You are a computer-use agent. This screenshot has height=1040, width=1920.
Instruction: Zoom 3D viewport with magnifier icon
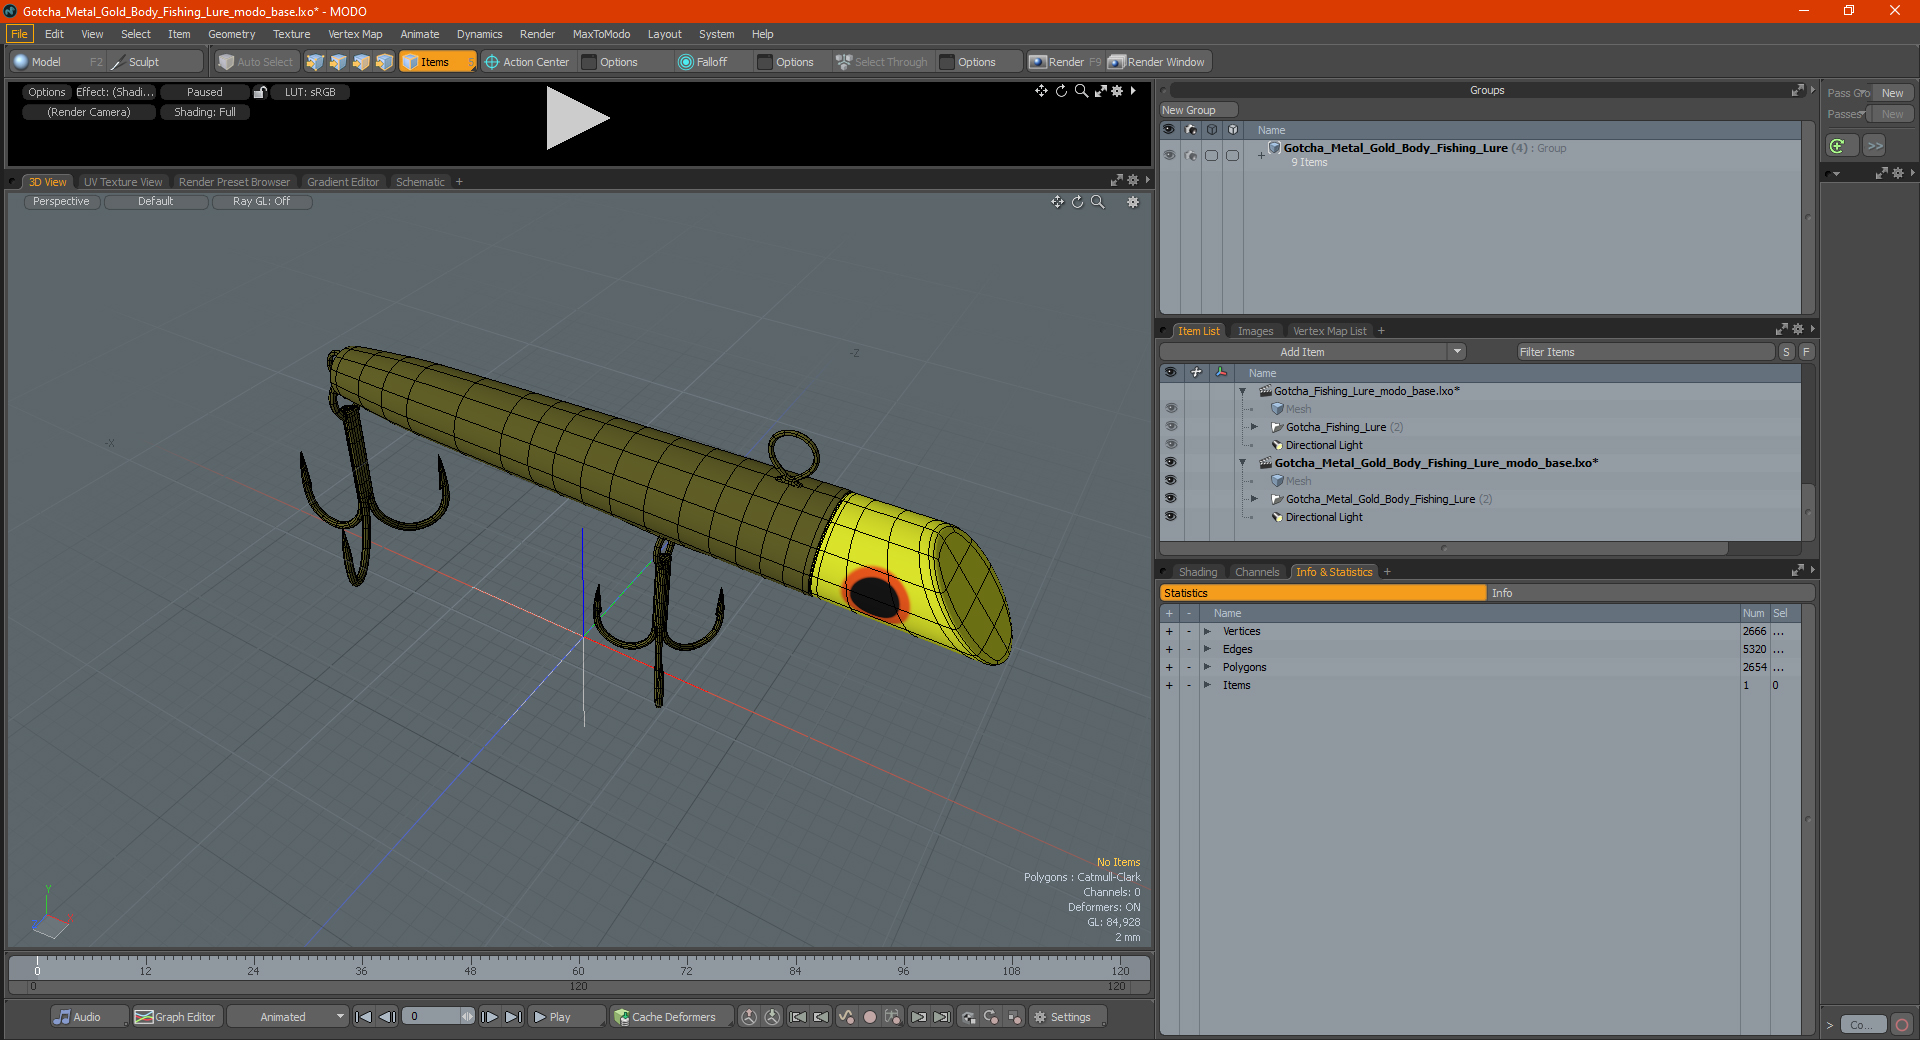[x=1098, y=202]
